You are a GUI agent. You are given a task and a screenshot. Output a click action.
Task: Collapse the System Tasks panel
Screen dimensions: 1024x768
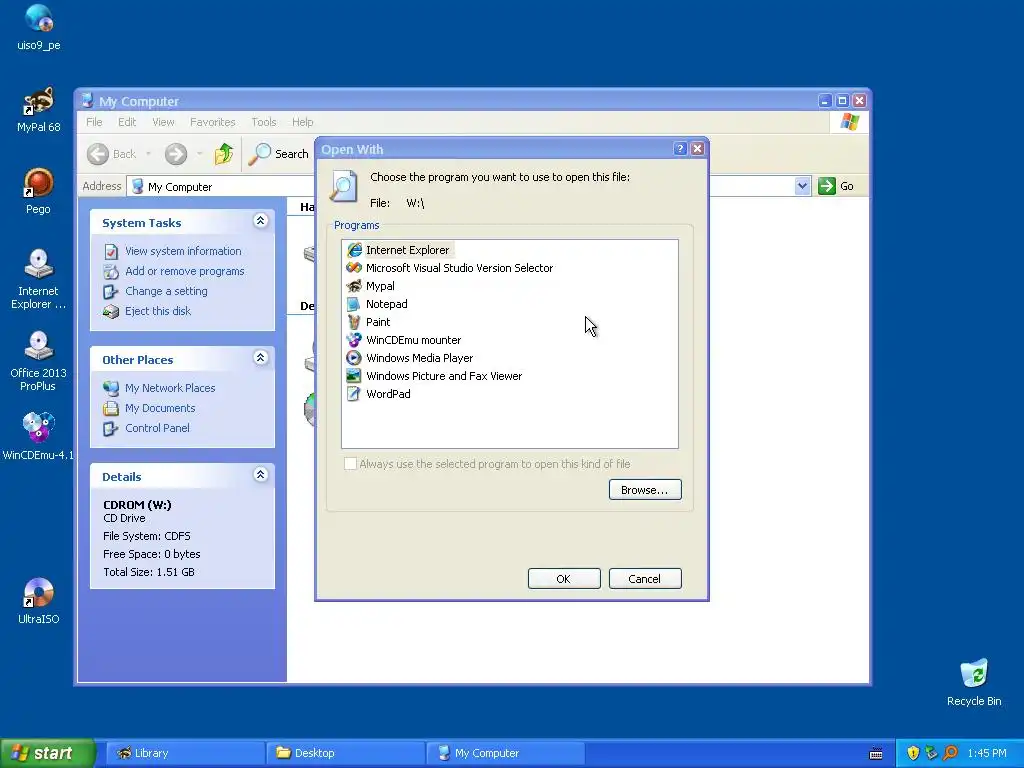pyautogui.click(x=261, y=221)
